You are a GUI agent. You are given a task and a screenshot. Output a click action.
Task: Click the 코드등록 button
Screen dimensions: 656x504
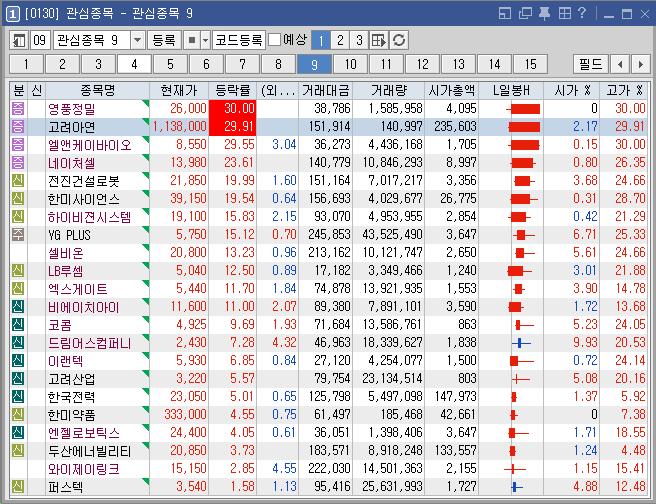238,40
